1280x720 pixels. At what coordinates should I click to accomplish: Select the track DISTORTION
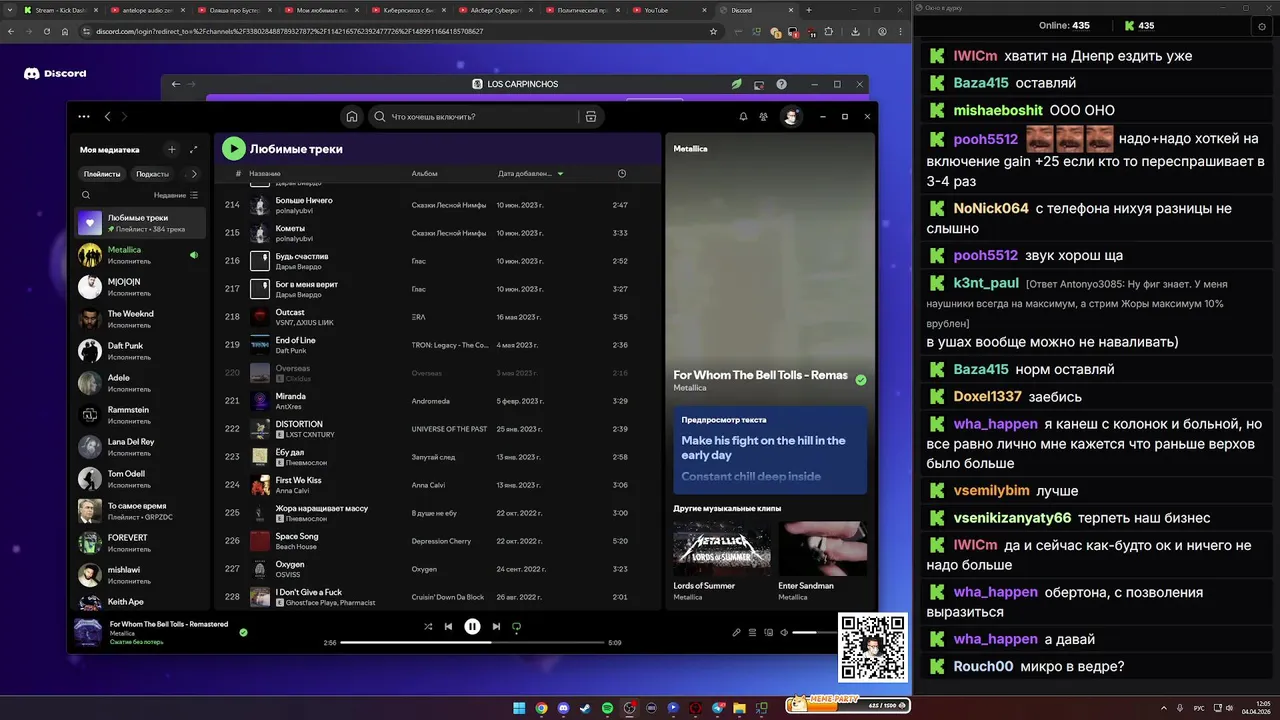pos(437,428)
